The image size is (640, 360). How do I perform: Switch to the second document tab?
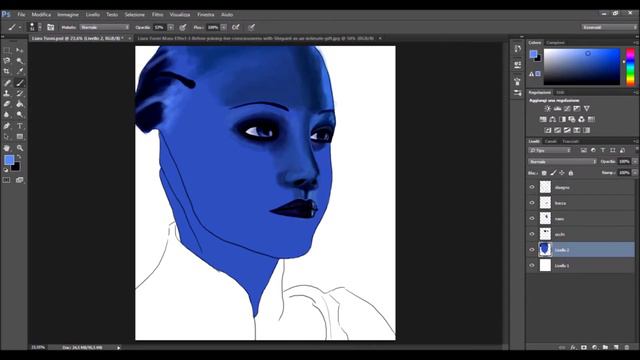coord(256,38)
